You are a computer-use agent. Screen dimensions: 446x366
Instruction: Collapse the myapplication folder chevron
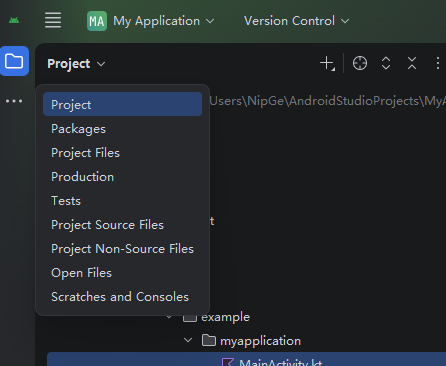188,340
